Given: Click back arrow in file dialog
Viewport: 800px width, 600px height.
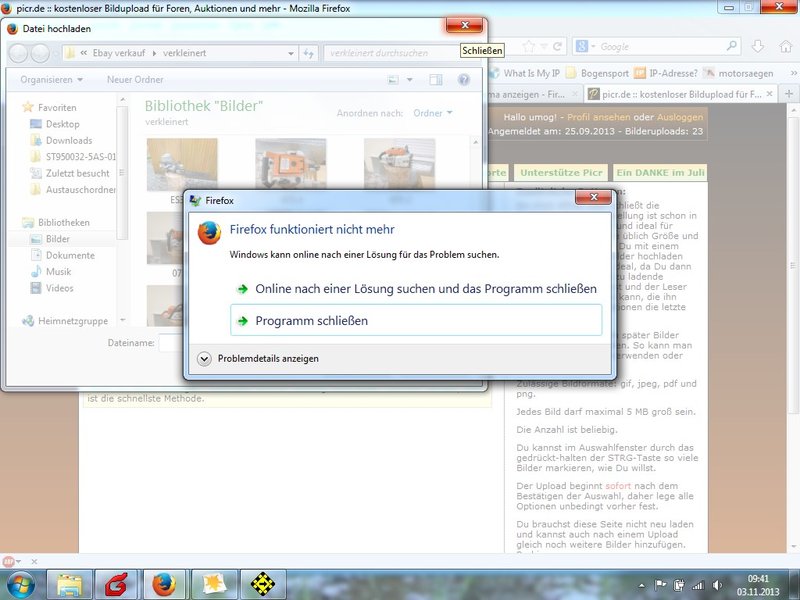Looking at the screenshot, I should point(18,53).
